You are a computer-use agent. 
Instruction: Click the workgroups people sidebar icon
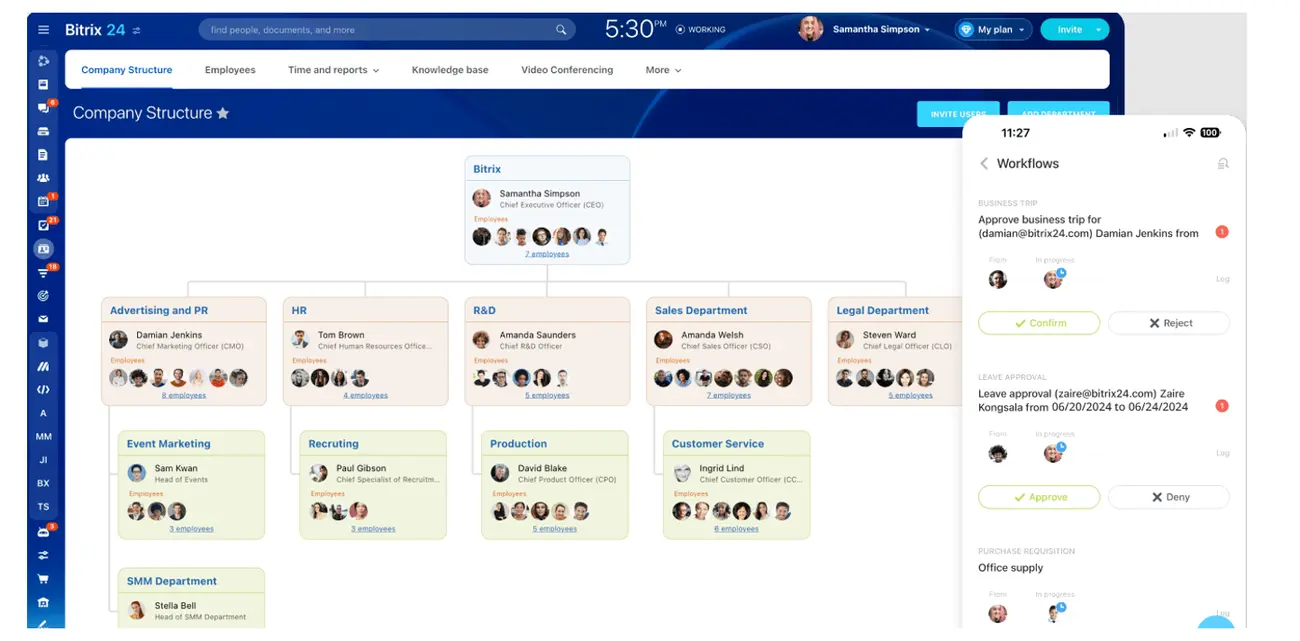coord(43,178)
